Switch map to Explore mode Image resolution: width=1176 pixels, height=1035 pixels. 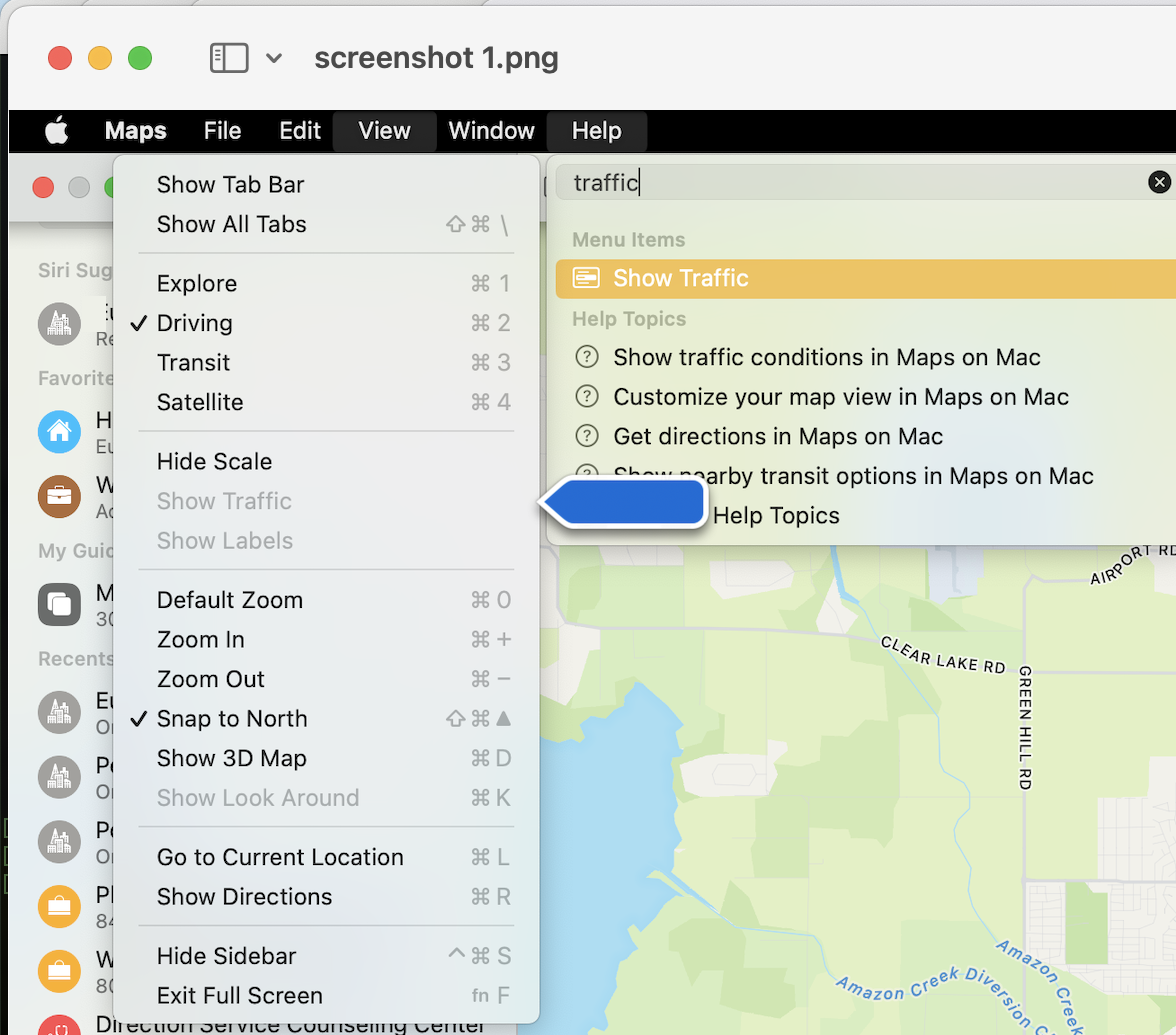(x=326, y=284)
